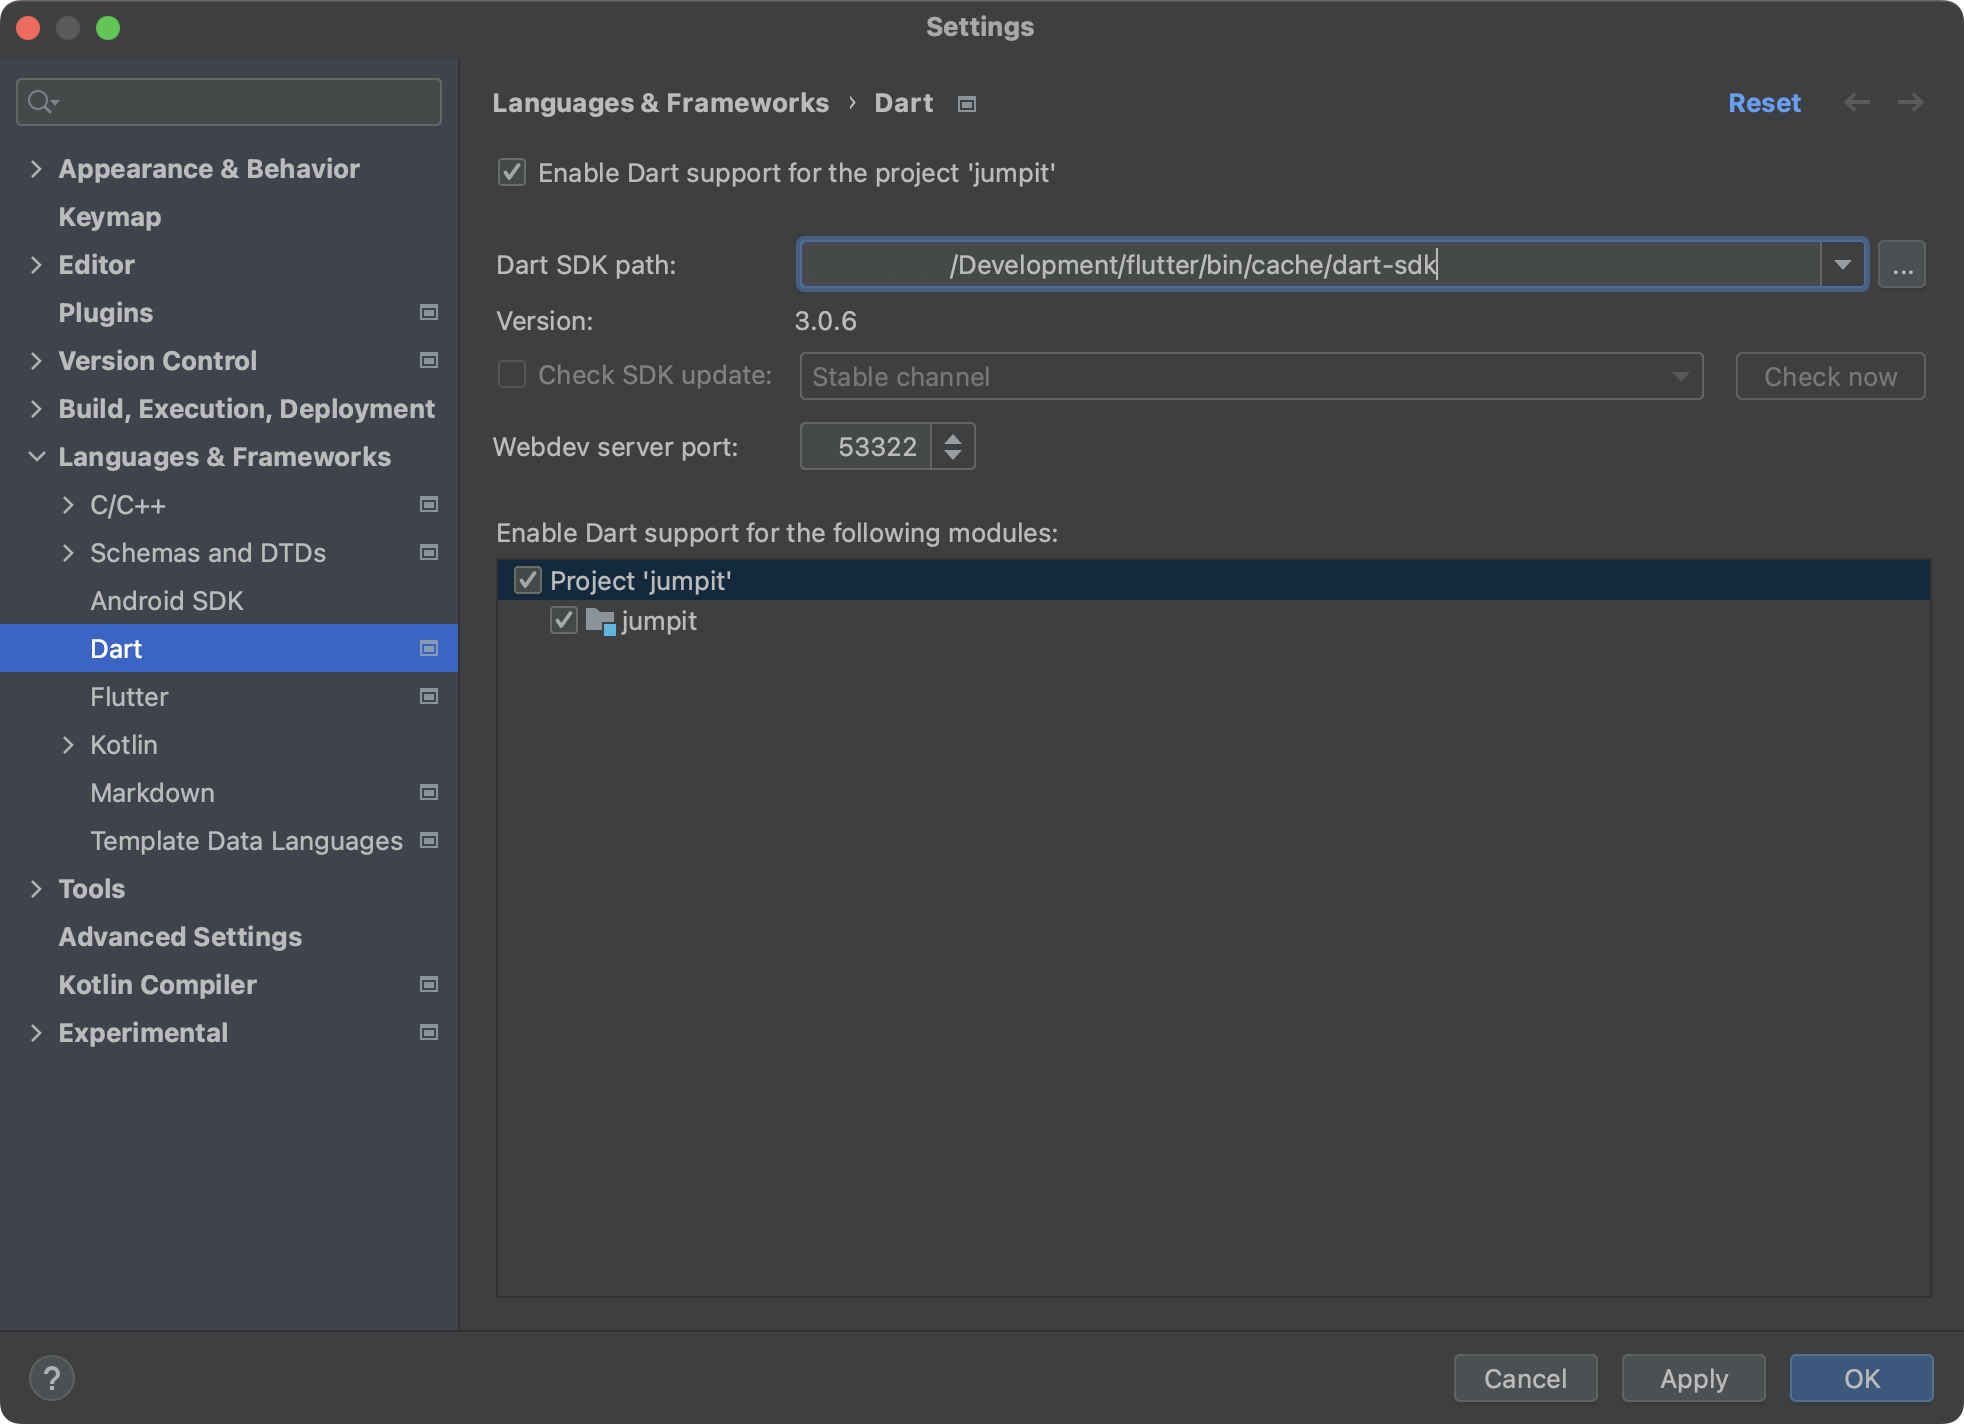The width and height of the screenshot is (1964, 1424).
Task: Click the Reset link
Action: pyautogui.click(x=1764, y=103)
